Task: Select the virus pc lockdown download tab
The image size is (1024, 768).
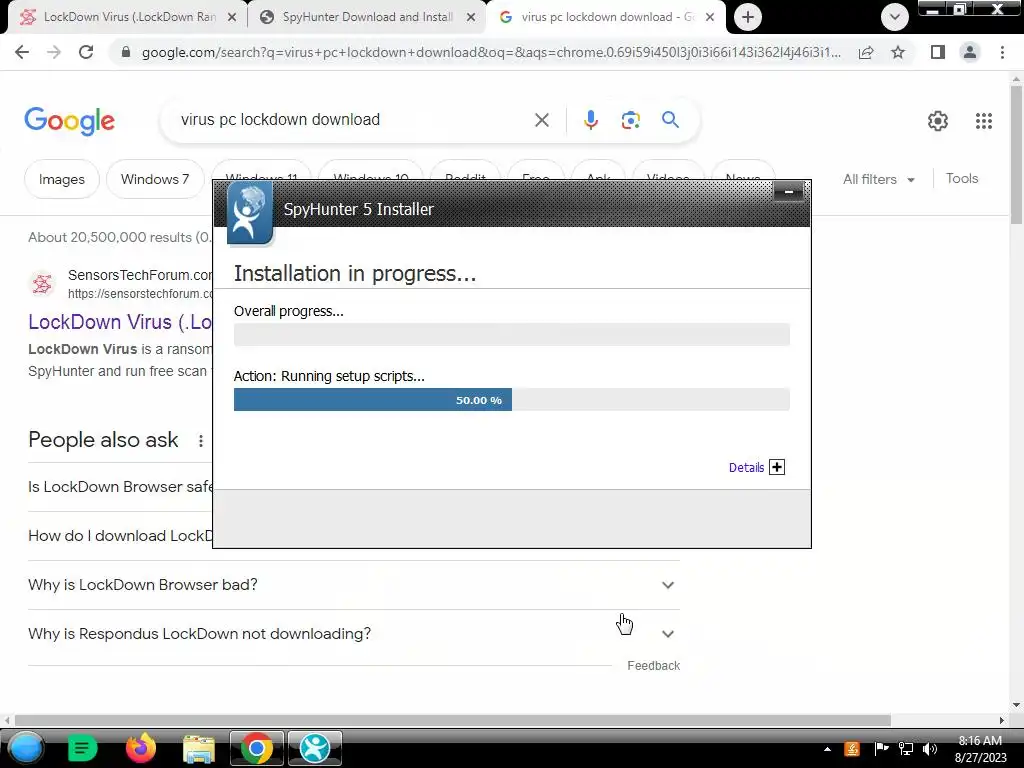Action: [605, 17]
